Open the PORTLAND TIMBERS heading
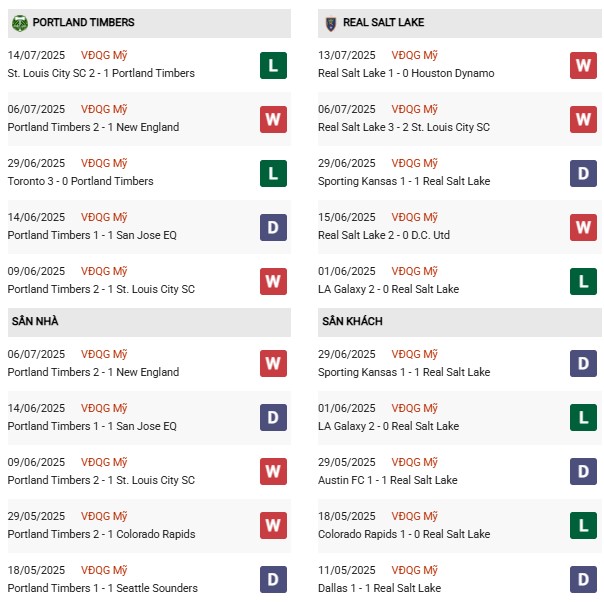The width and height of the screenshot is (604, 602). point(84,22)
